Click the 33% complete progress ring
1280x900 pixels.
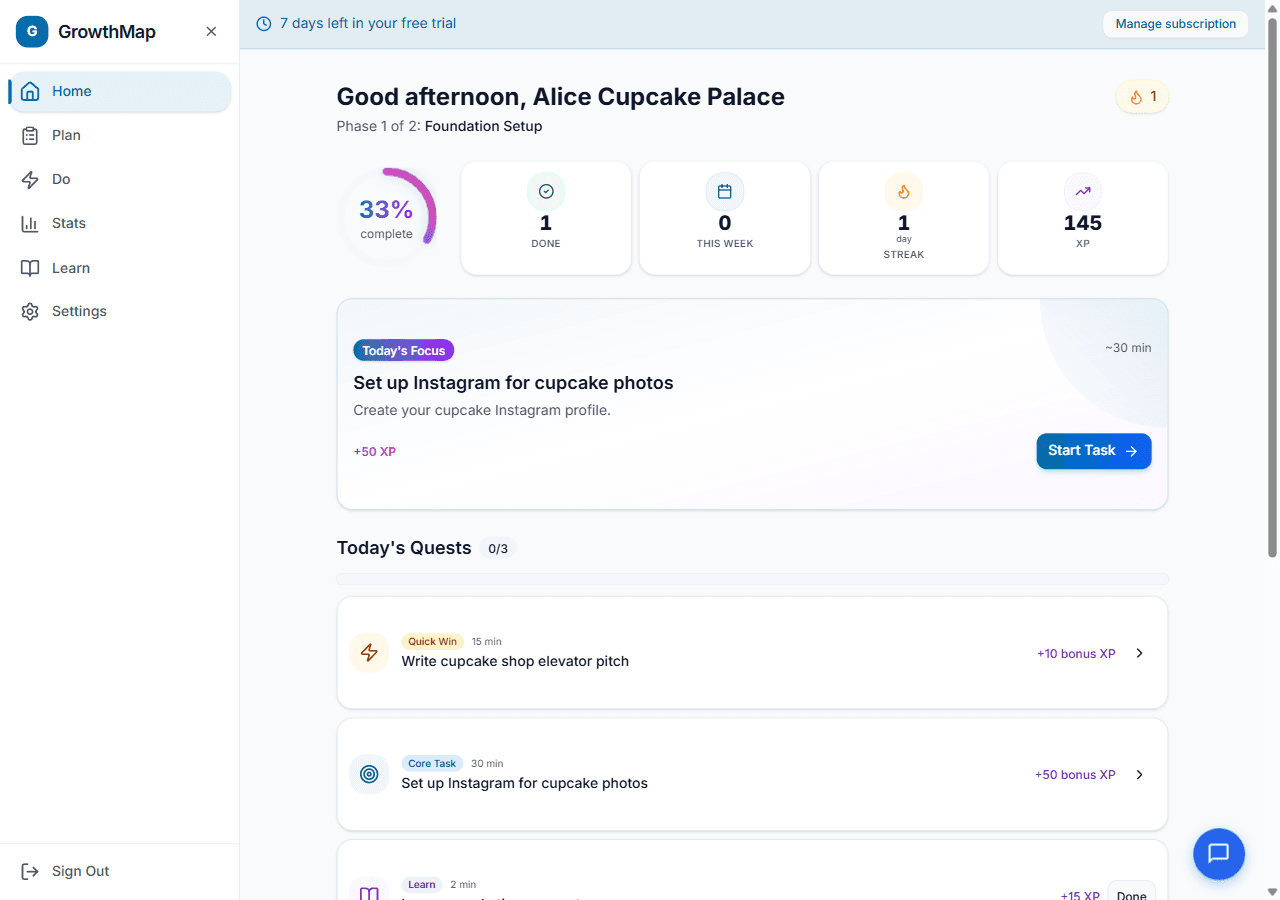pyautogui.click(x=386, y=218)
